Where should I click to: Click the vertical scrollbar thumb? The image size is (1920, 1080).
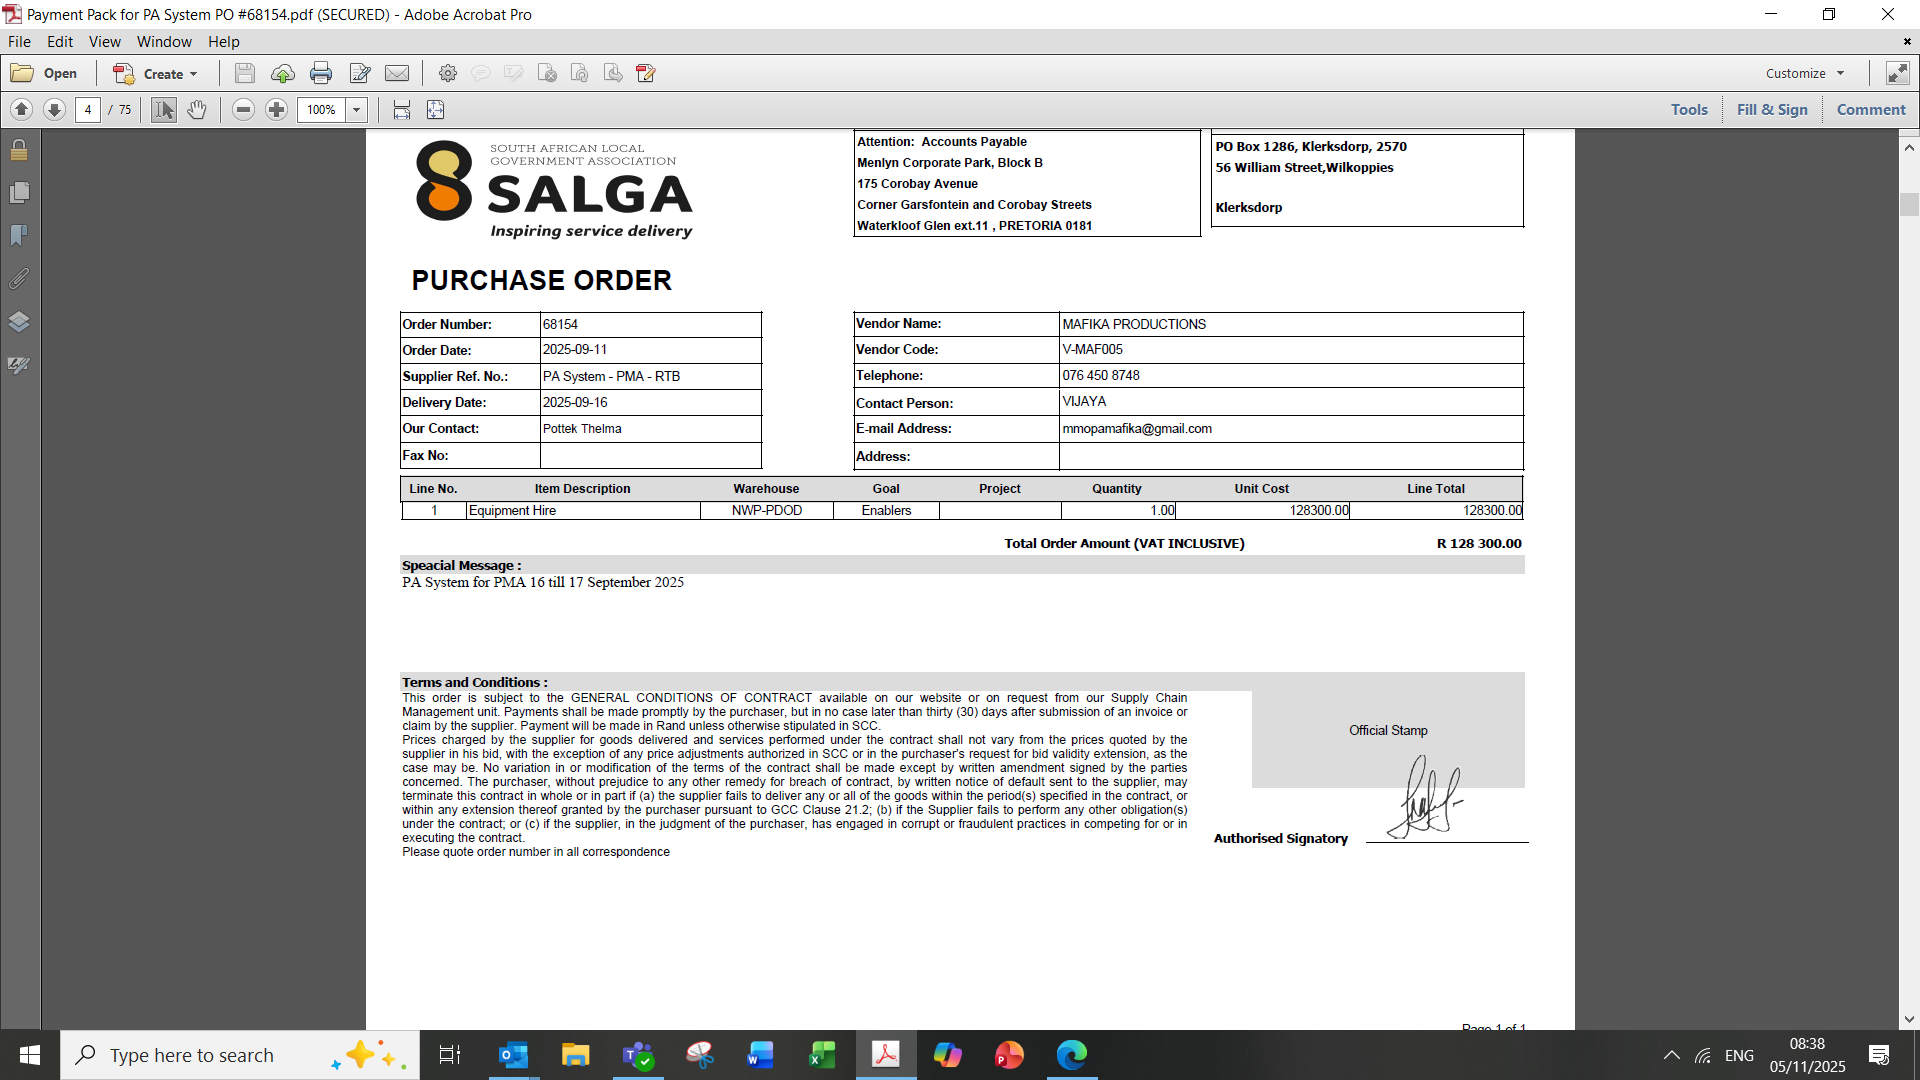pyautogui.click(x=1909, y=204)
